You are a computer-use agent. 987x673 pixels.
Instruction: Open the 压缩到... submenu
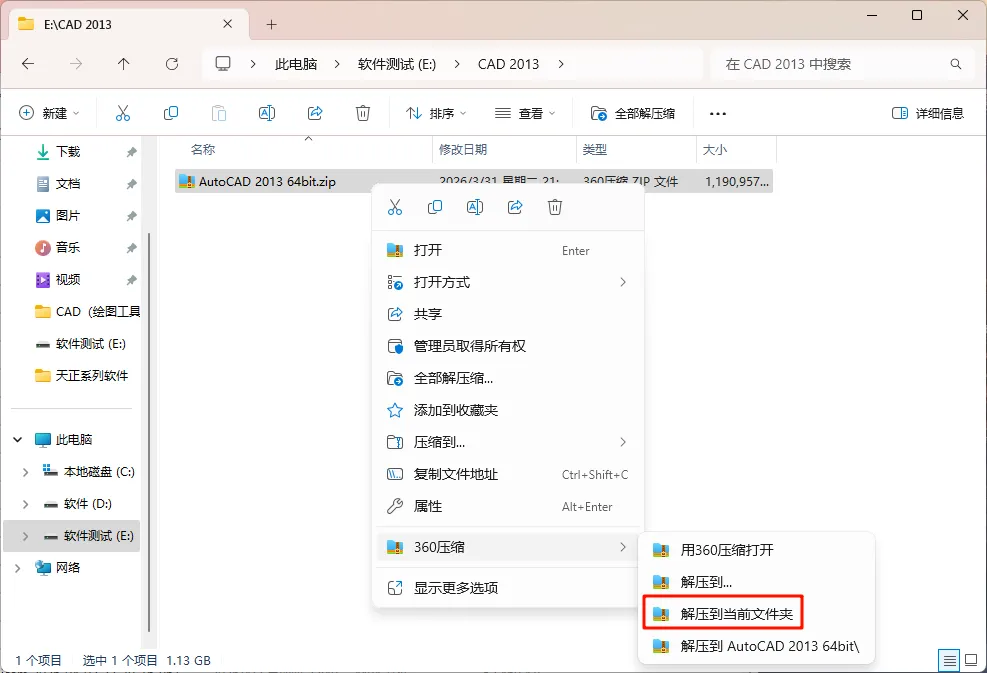[x=507, y=442]
